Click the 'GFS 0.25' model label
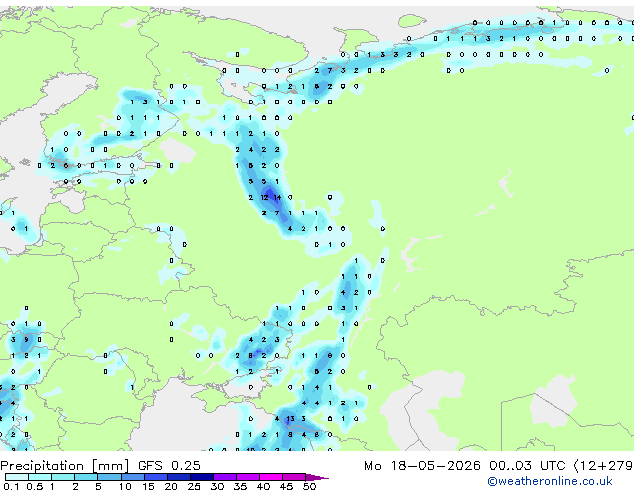The width and height of the screenshot is (634, 490). coord(169,466)
